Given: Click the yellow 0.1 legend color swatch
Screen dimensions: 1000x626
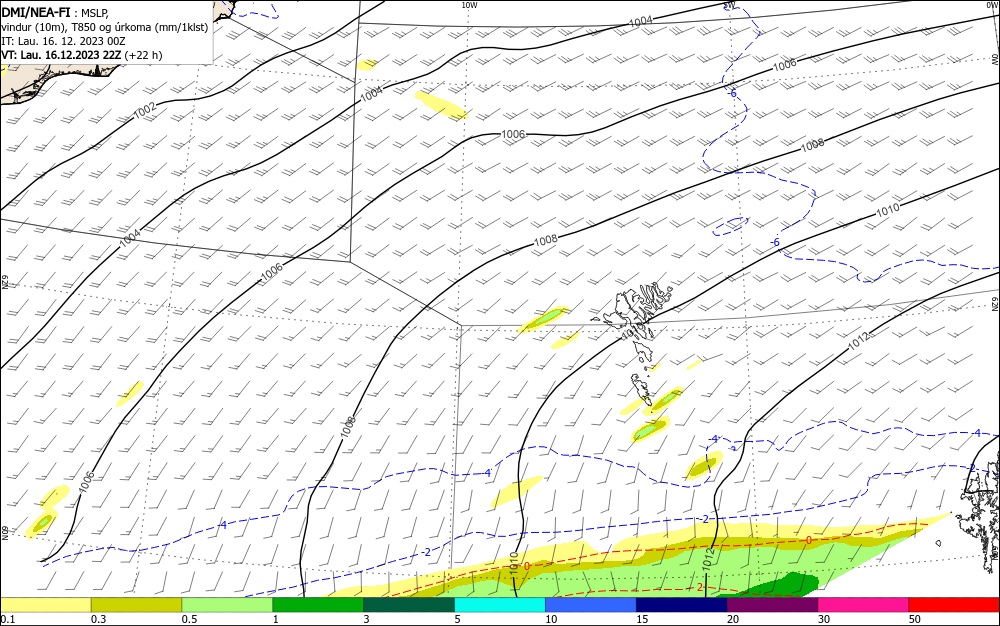Looking at the screenshot, I should (x=46, y=605).
